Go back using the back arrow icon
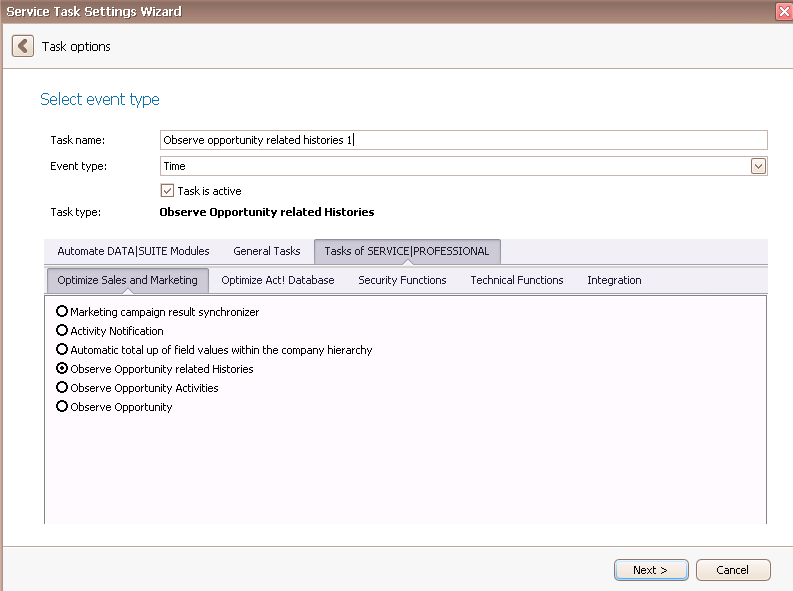The width and height of the screenshot is (793, 591). 23,46
